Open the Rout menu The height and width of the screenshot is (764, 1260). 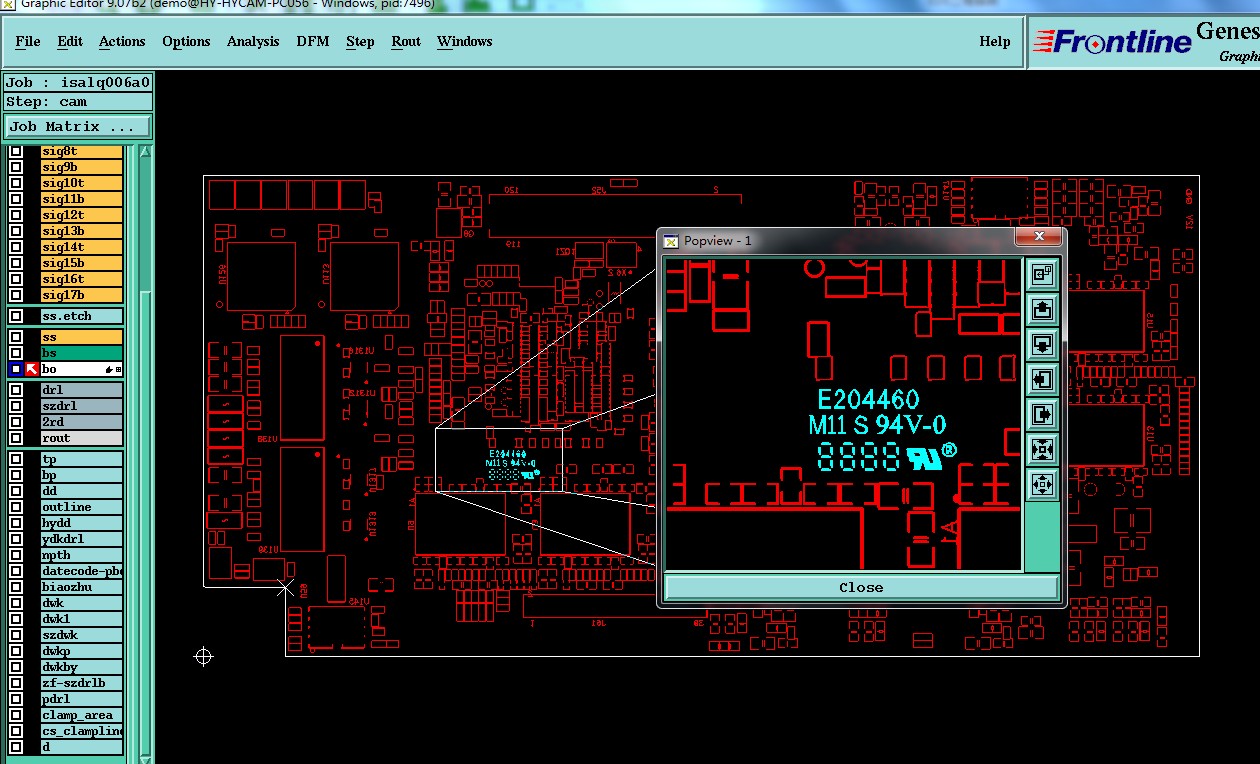(x=406, y=41)
